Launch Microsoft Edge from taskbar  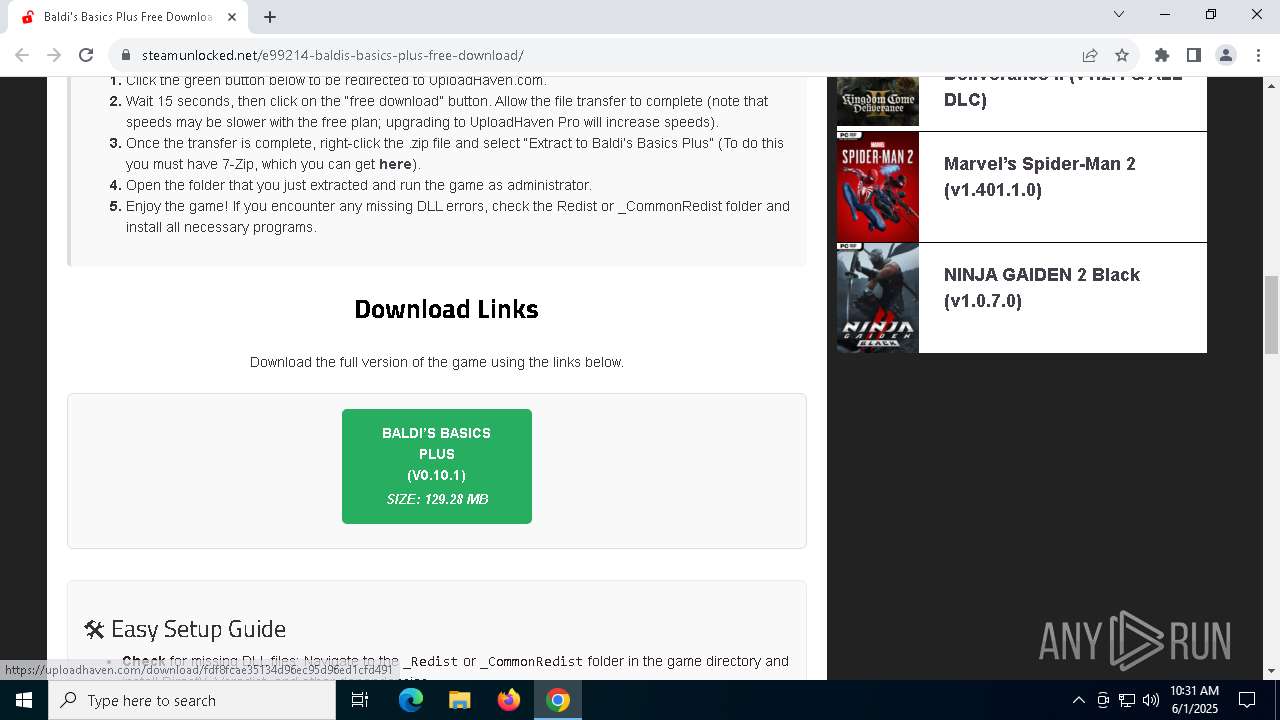coord(411,700)
